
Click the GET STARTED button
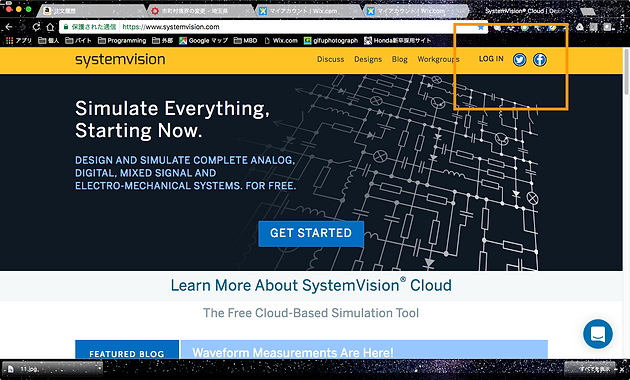pyautogui.click(x=311, y=233)
